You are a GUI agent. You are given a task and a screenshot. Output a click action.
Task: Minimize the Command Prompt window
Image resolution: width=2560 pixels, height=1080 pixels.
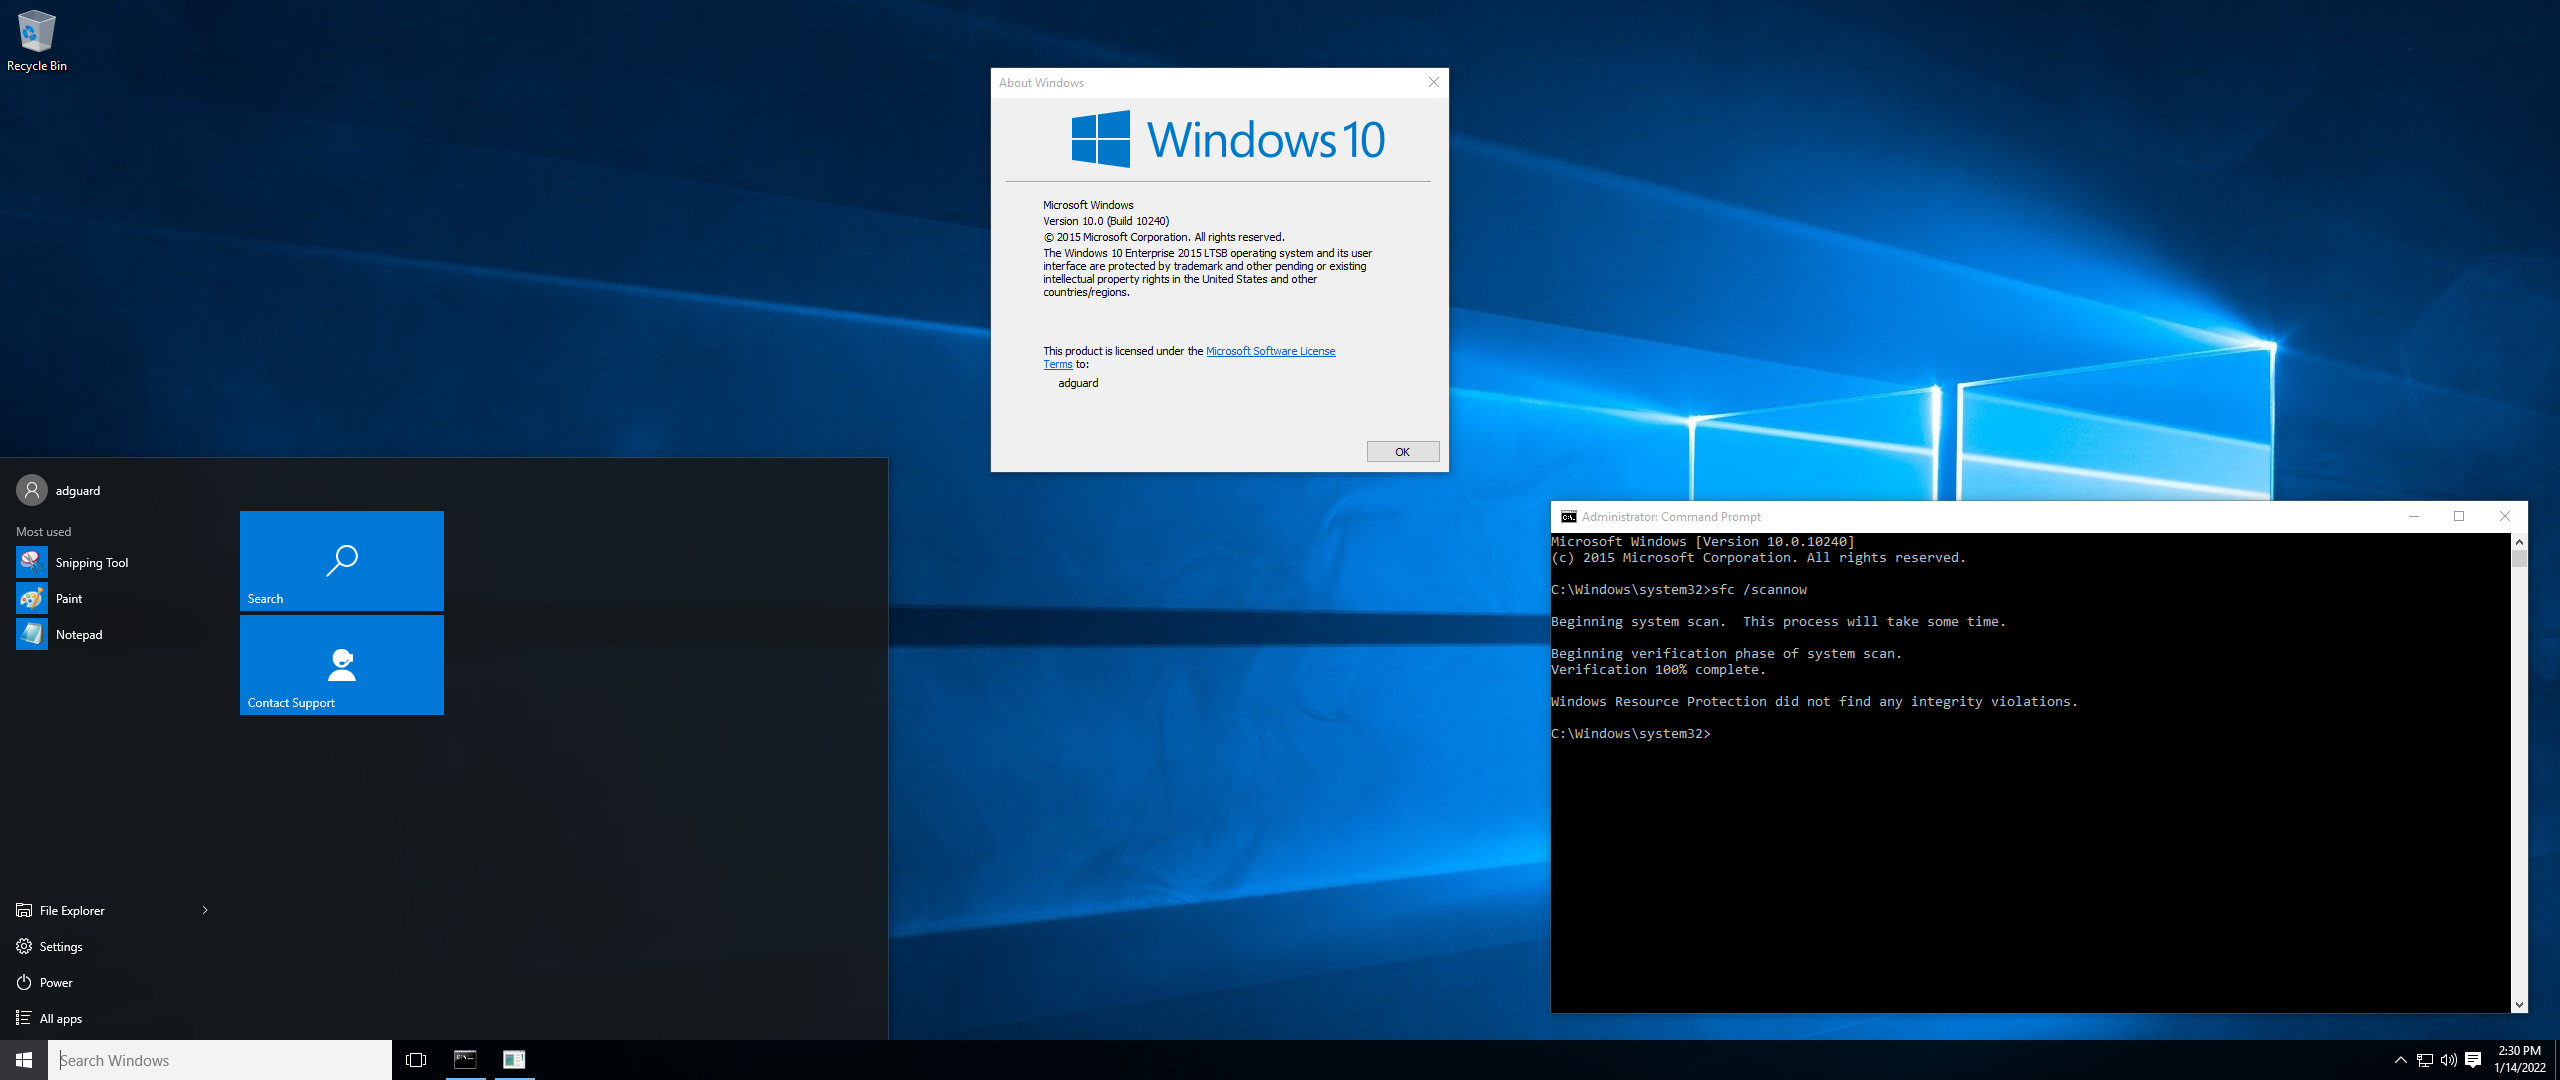2414,517
